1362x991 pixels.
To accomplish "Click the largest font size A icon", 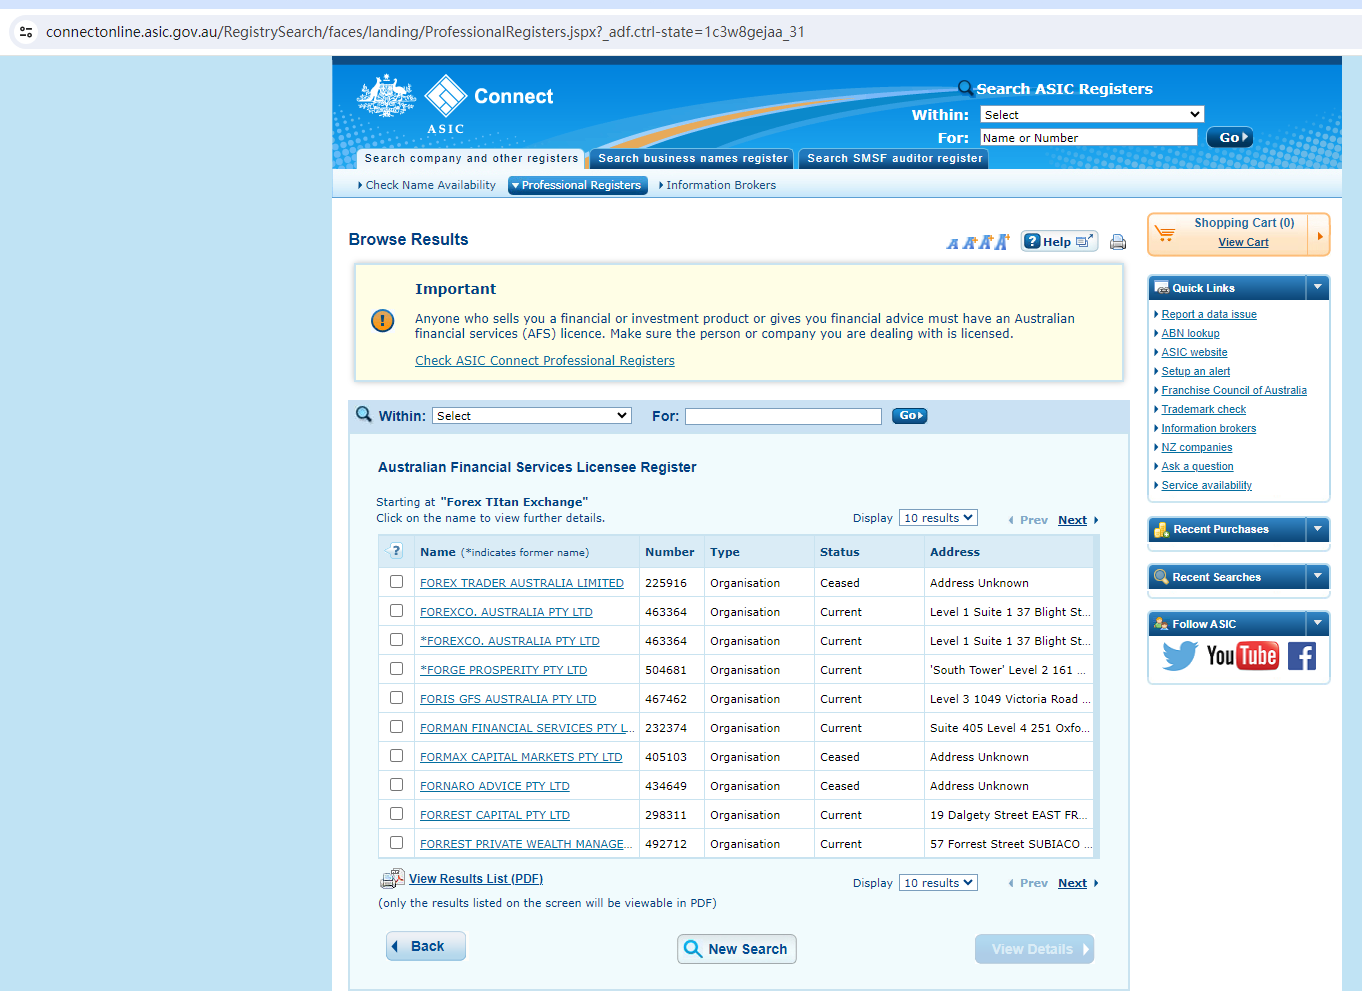I will (x=1001, y=242).
